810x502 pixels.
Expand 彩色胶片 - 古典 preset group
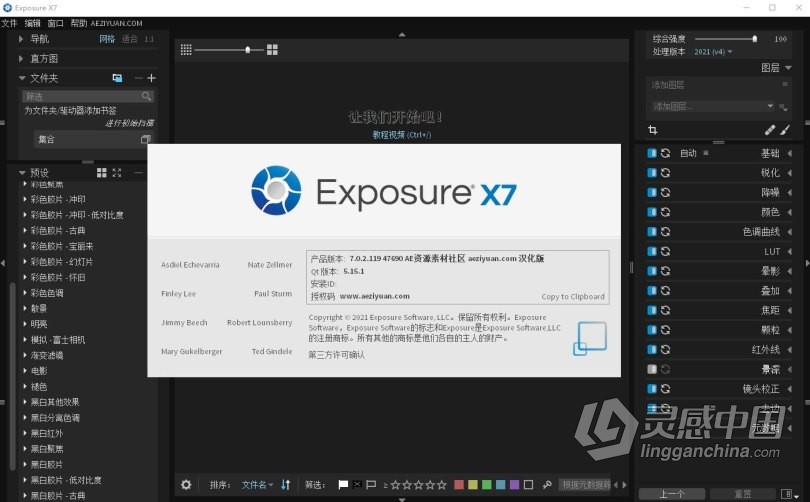tap(24, 230)
